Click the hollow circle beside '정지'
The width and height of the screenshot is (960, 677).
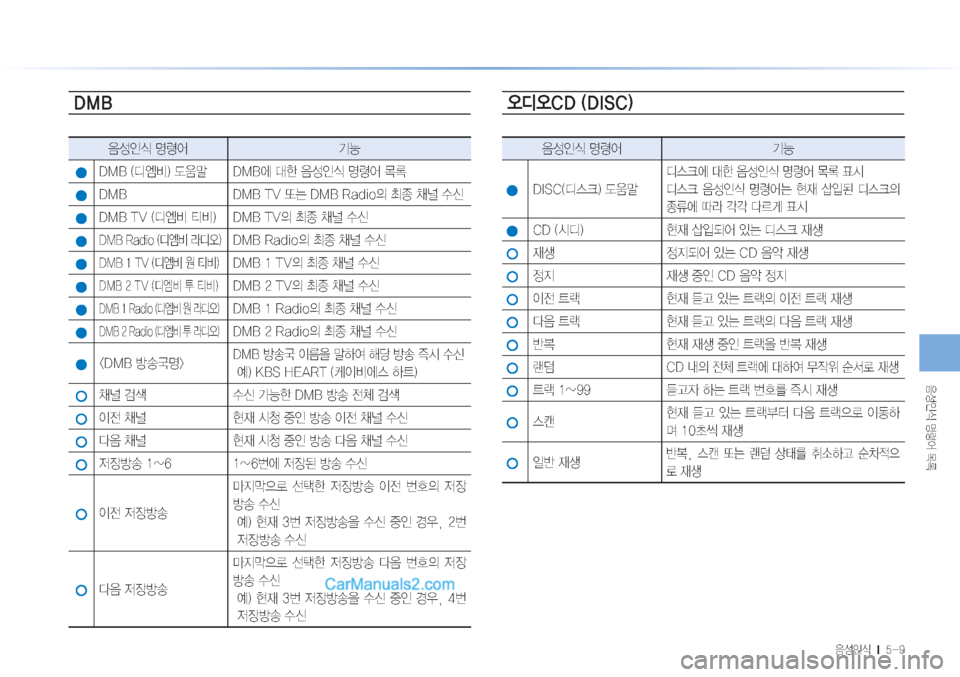512,277
